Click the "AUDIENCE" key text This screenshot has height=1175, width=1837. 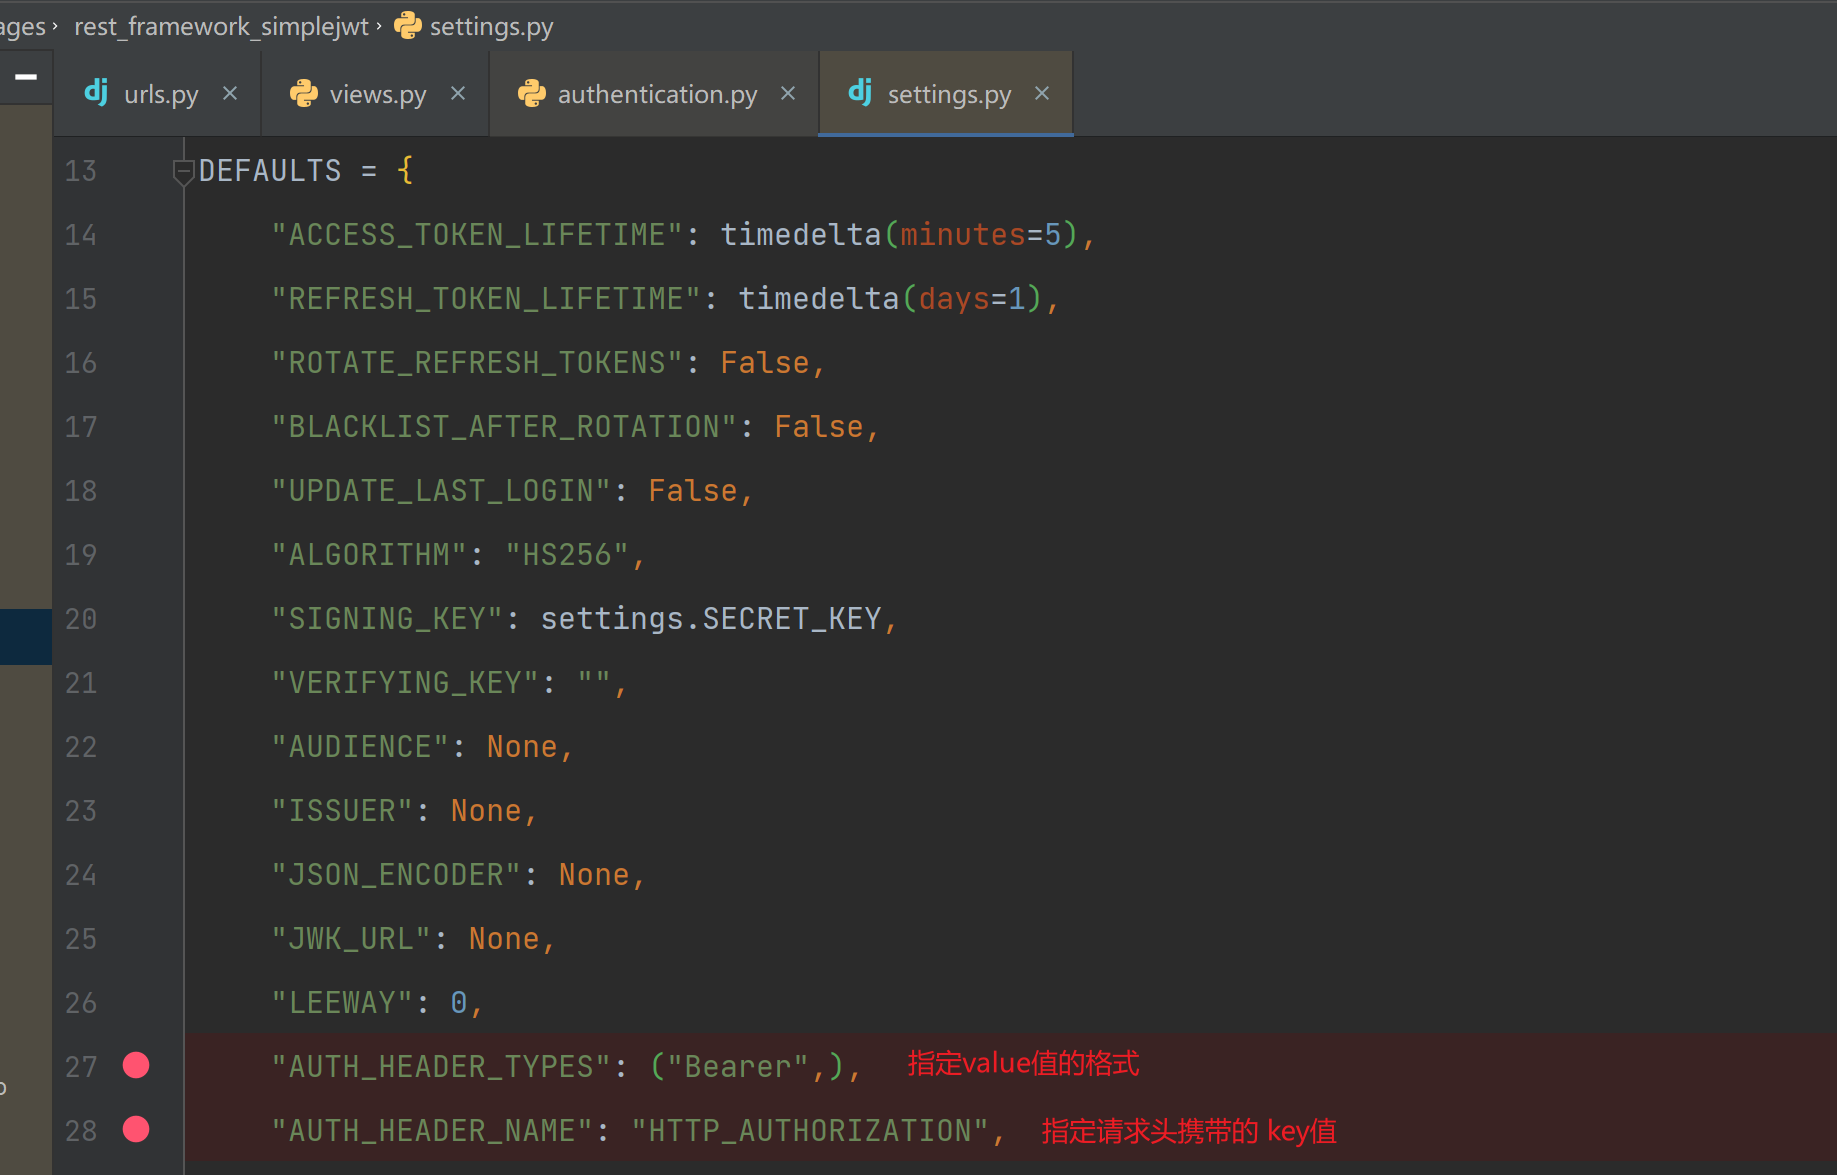(x=361, y=747)
